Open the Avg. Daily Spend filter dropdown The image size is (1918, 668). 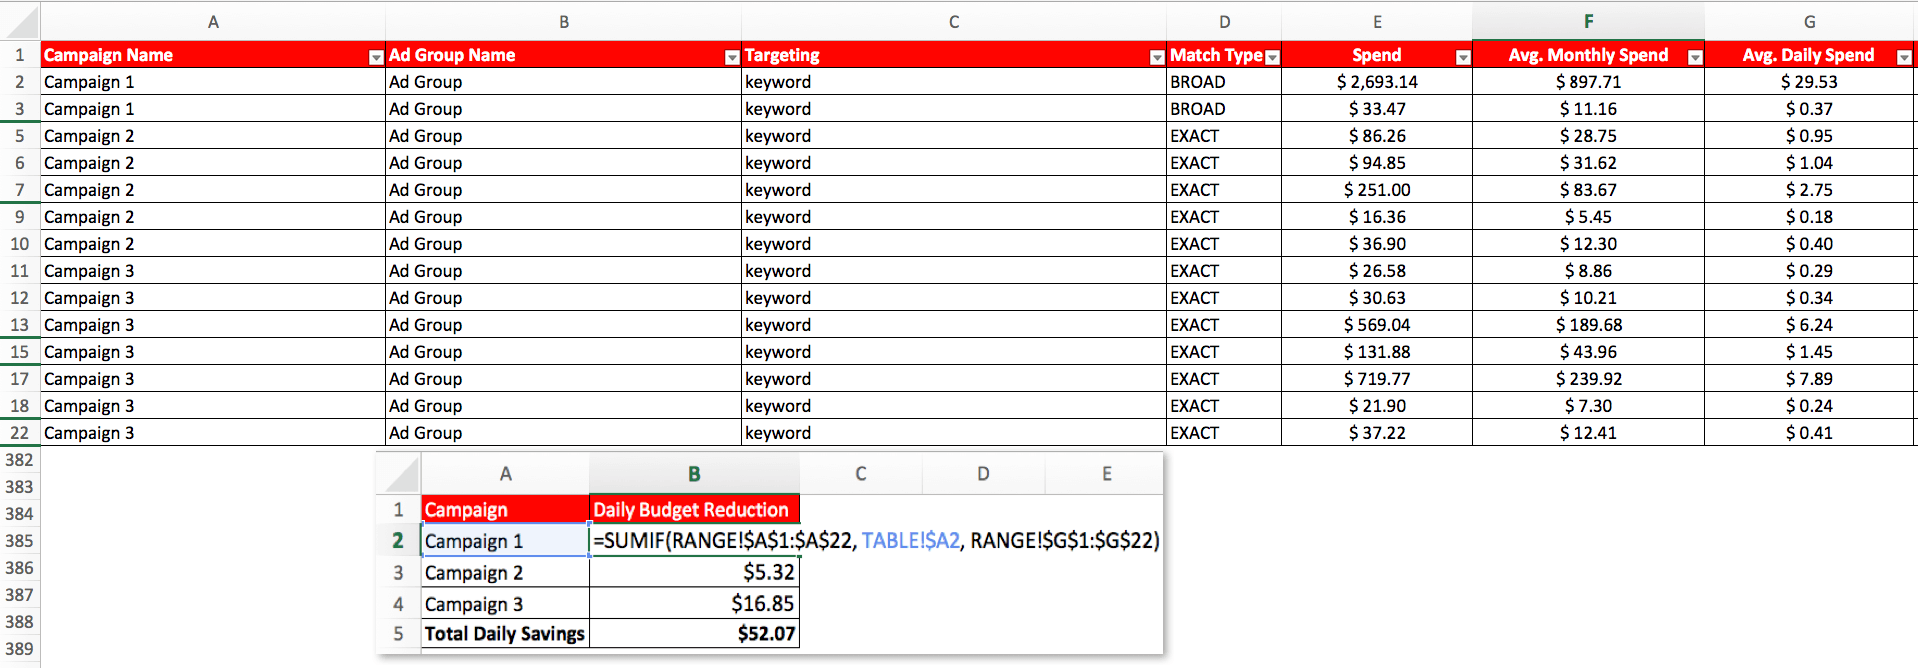[1904, 58]
